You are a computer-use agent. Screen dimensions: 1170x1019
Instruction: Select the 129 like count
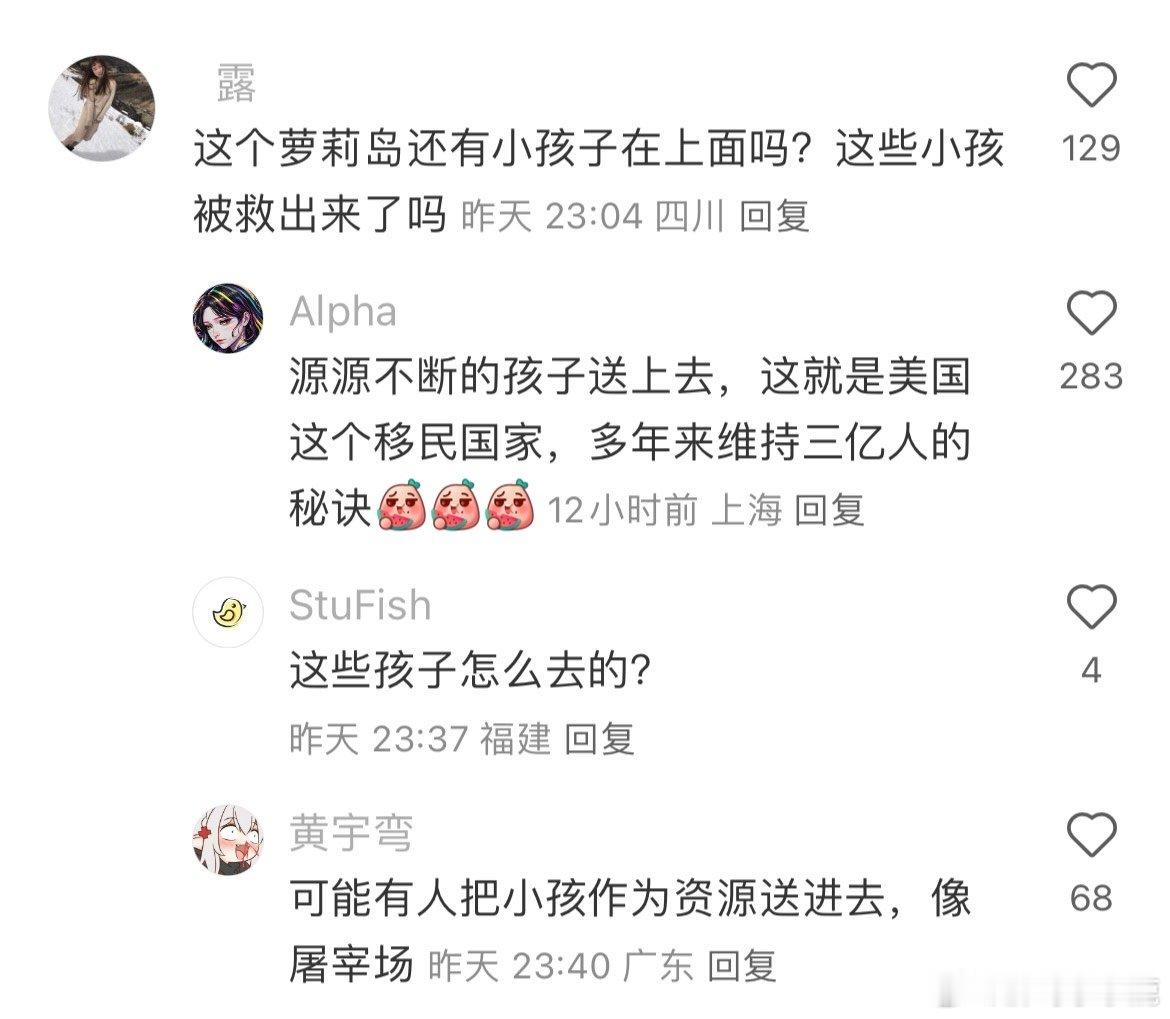click(x=1091, y=148)
